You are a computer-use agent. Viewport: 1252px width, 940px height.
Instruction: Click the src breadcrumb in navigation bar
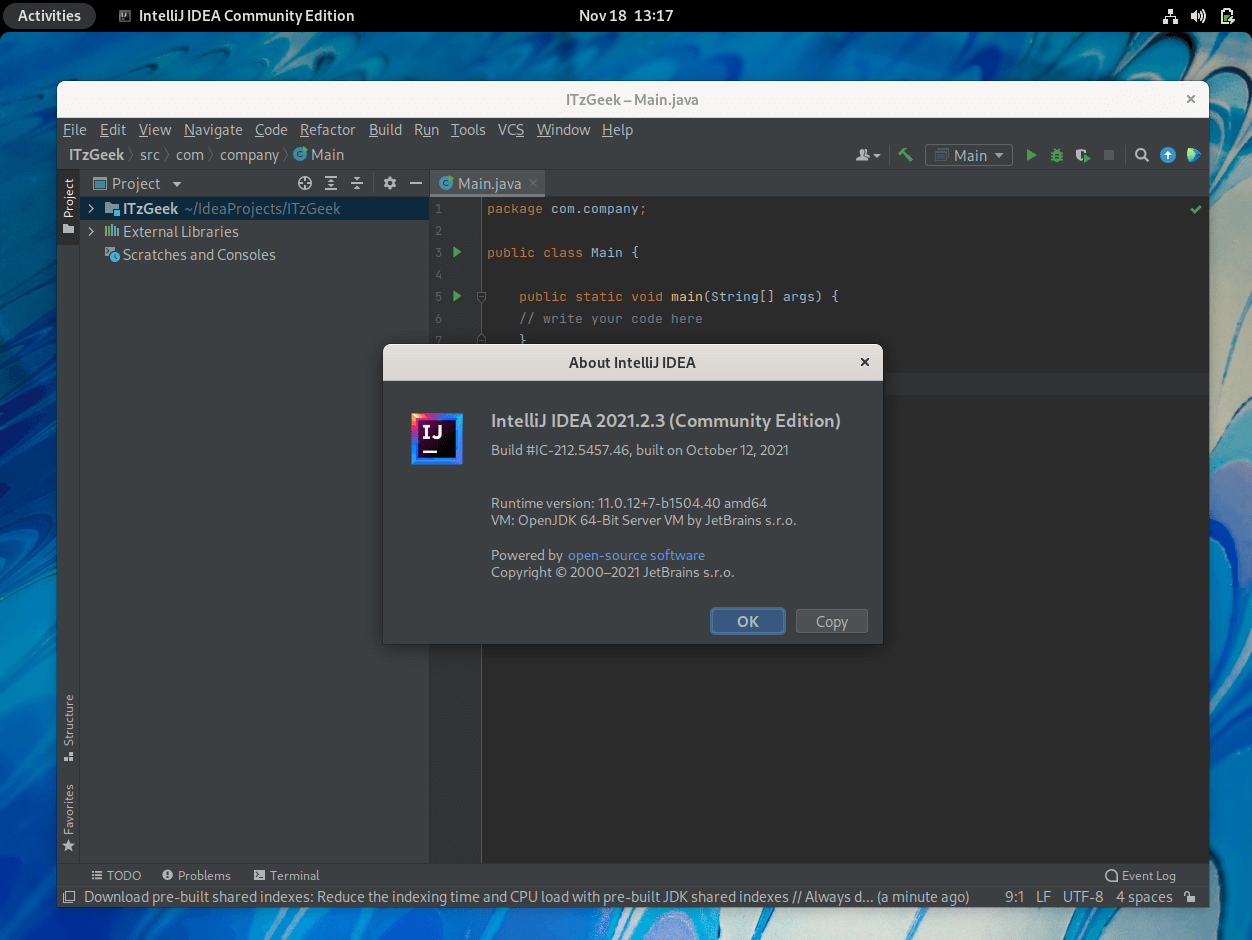[x=150, y=155]
